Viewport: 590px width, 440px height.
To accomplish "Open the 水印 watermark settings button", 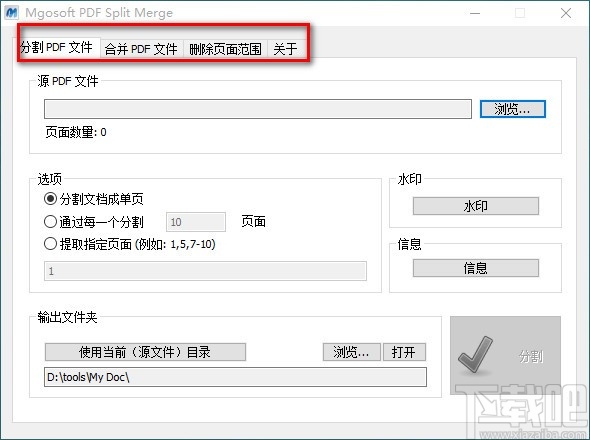I will point(476,206).
